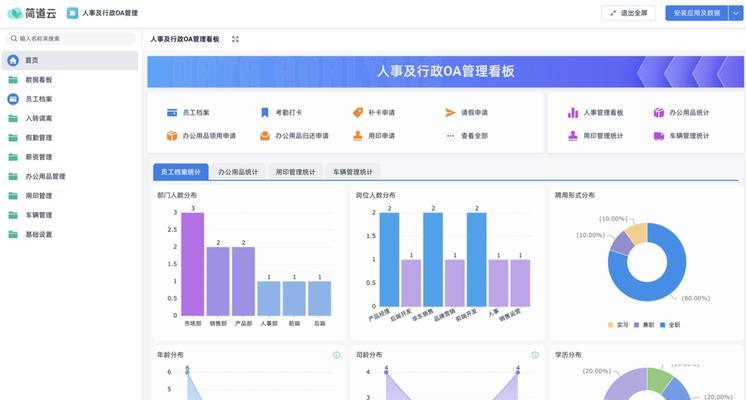The height and width of the screenshot is (400, 746).
Task: Click the 人事部 axis label
Action: click(x=269, y=323)
